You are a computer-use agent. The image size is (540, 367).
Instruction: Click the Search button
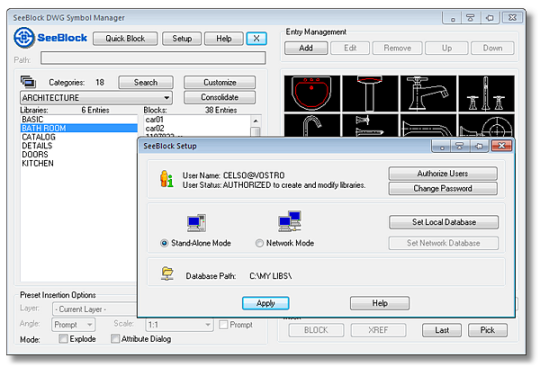click(x=146, y=82)
